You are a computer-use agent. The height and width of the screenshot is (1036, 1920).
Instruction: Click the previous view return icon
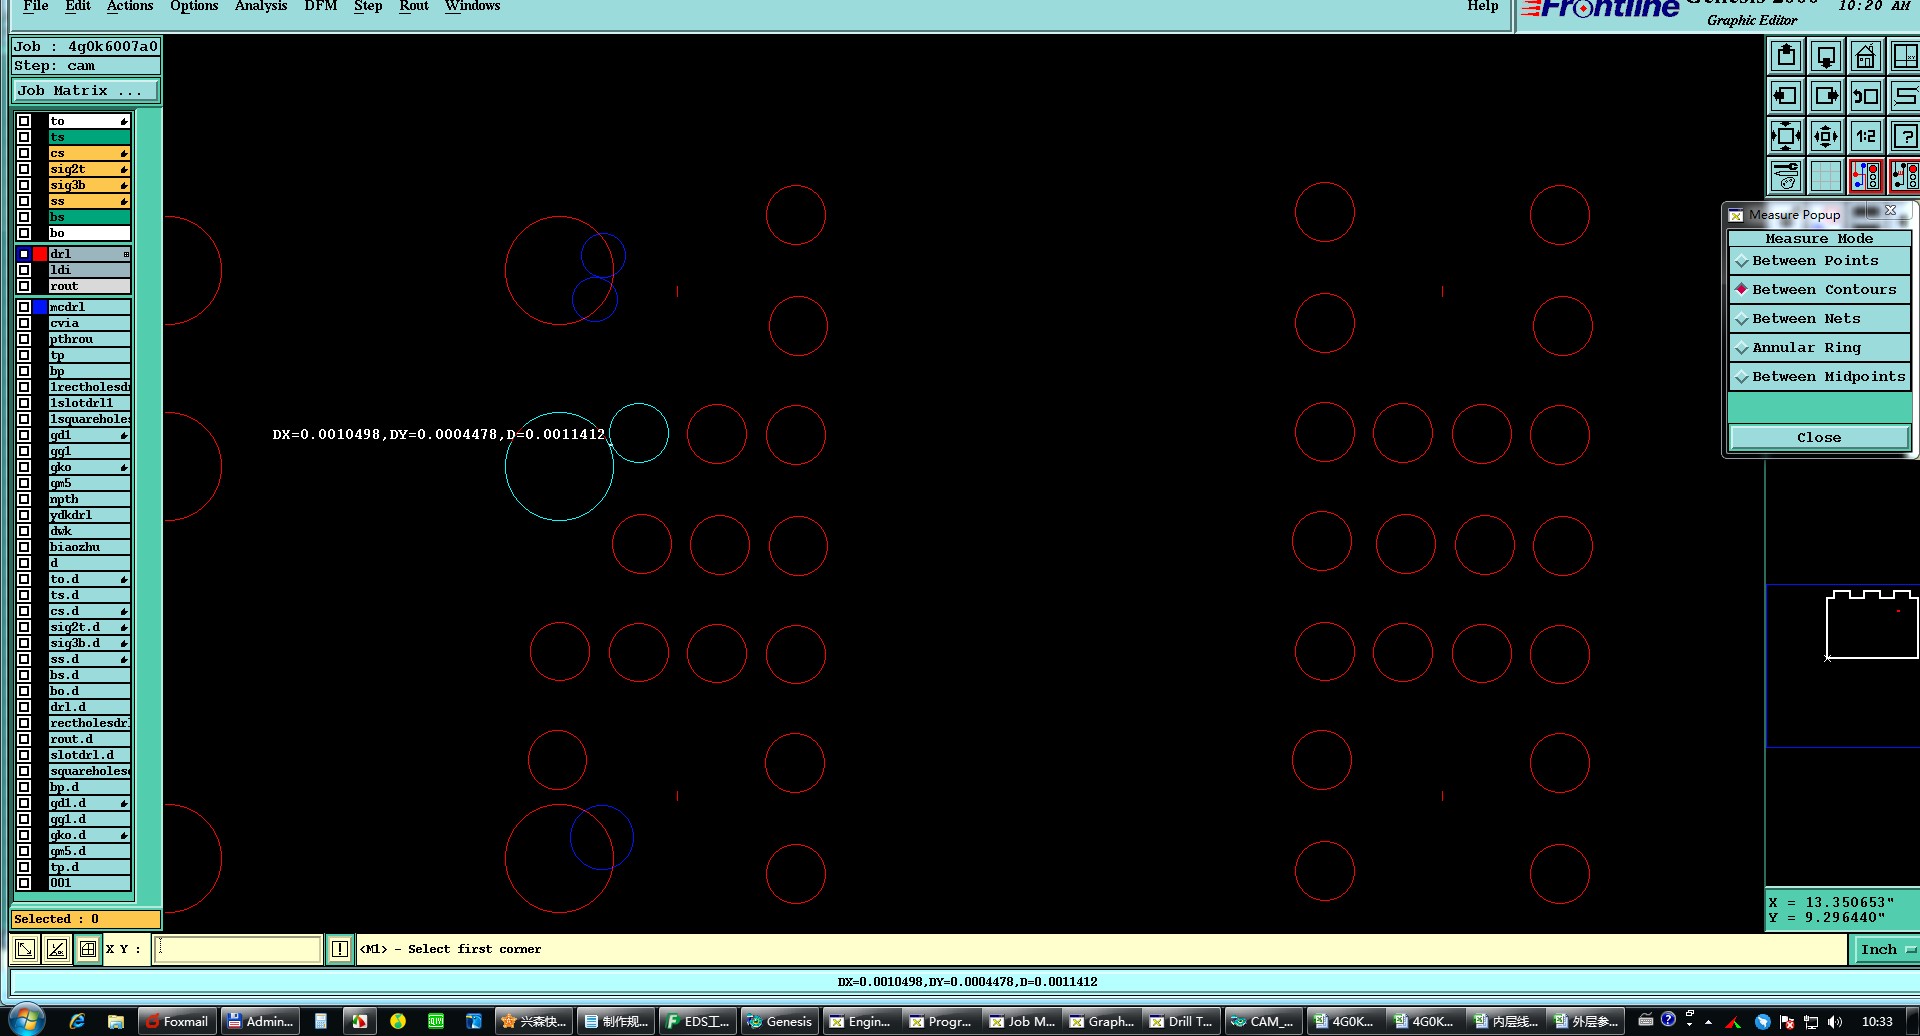[x=1866, y=97]
